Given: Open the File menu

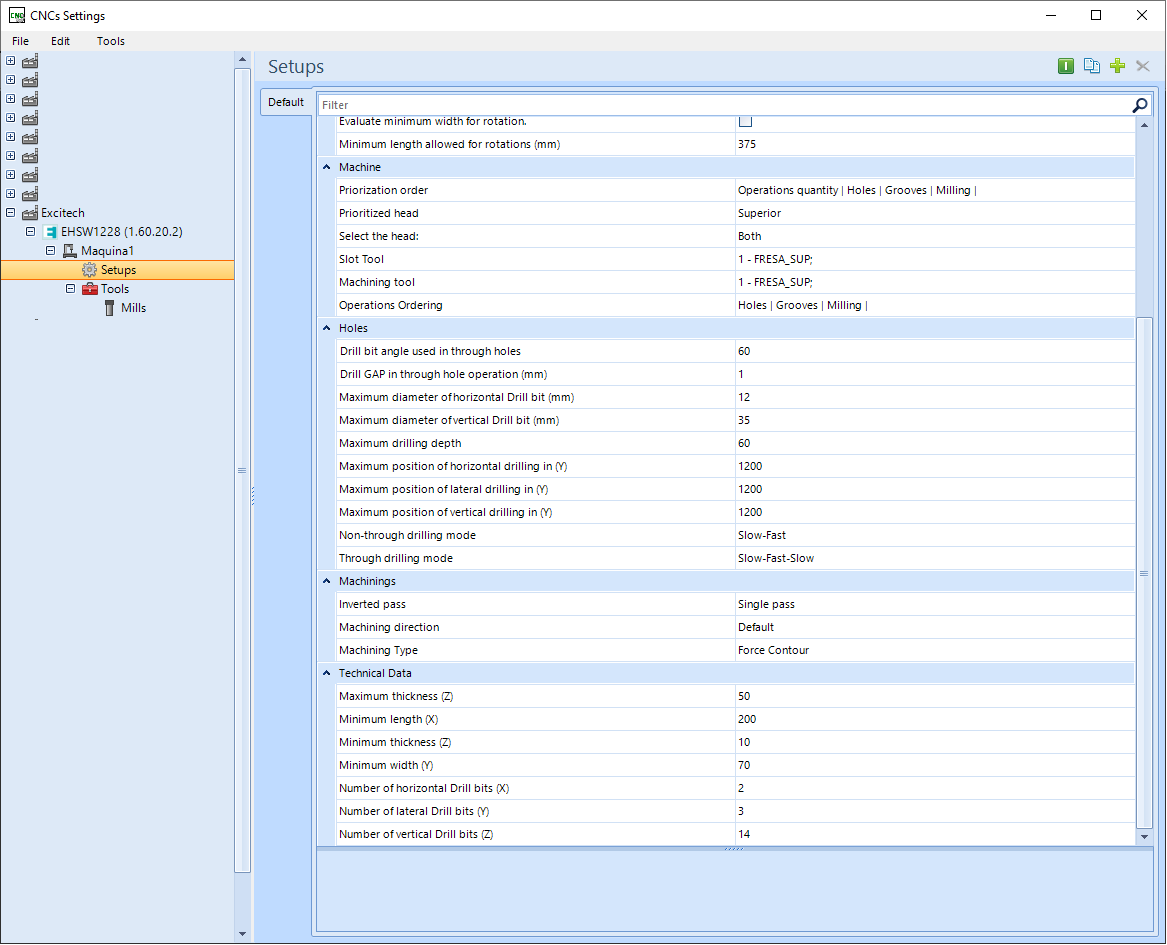Looking at the screenshot, I should pyautogui.click(x=20, y=41).
